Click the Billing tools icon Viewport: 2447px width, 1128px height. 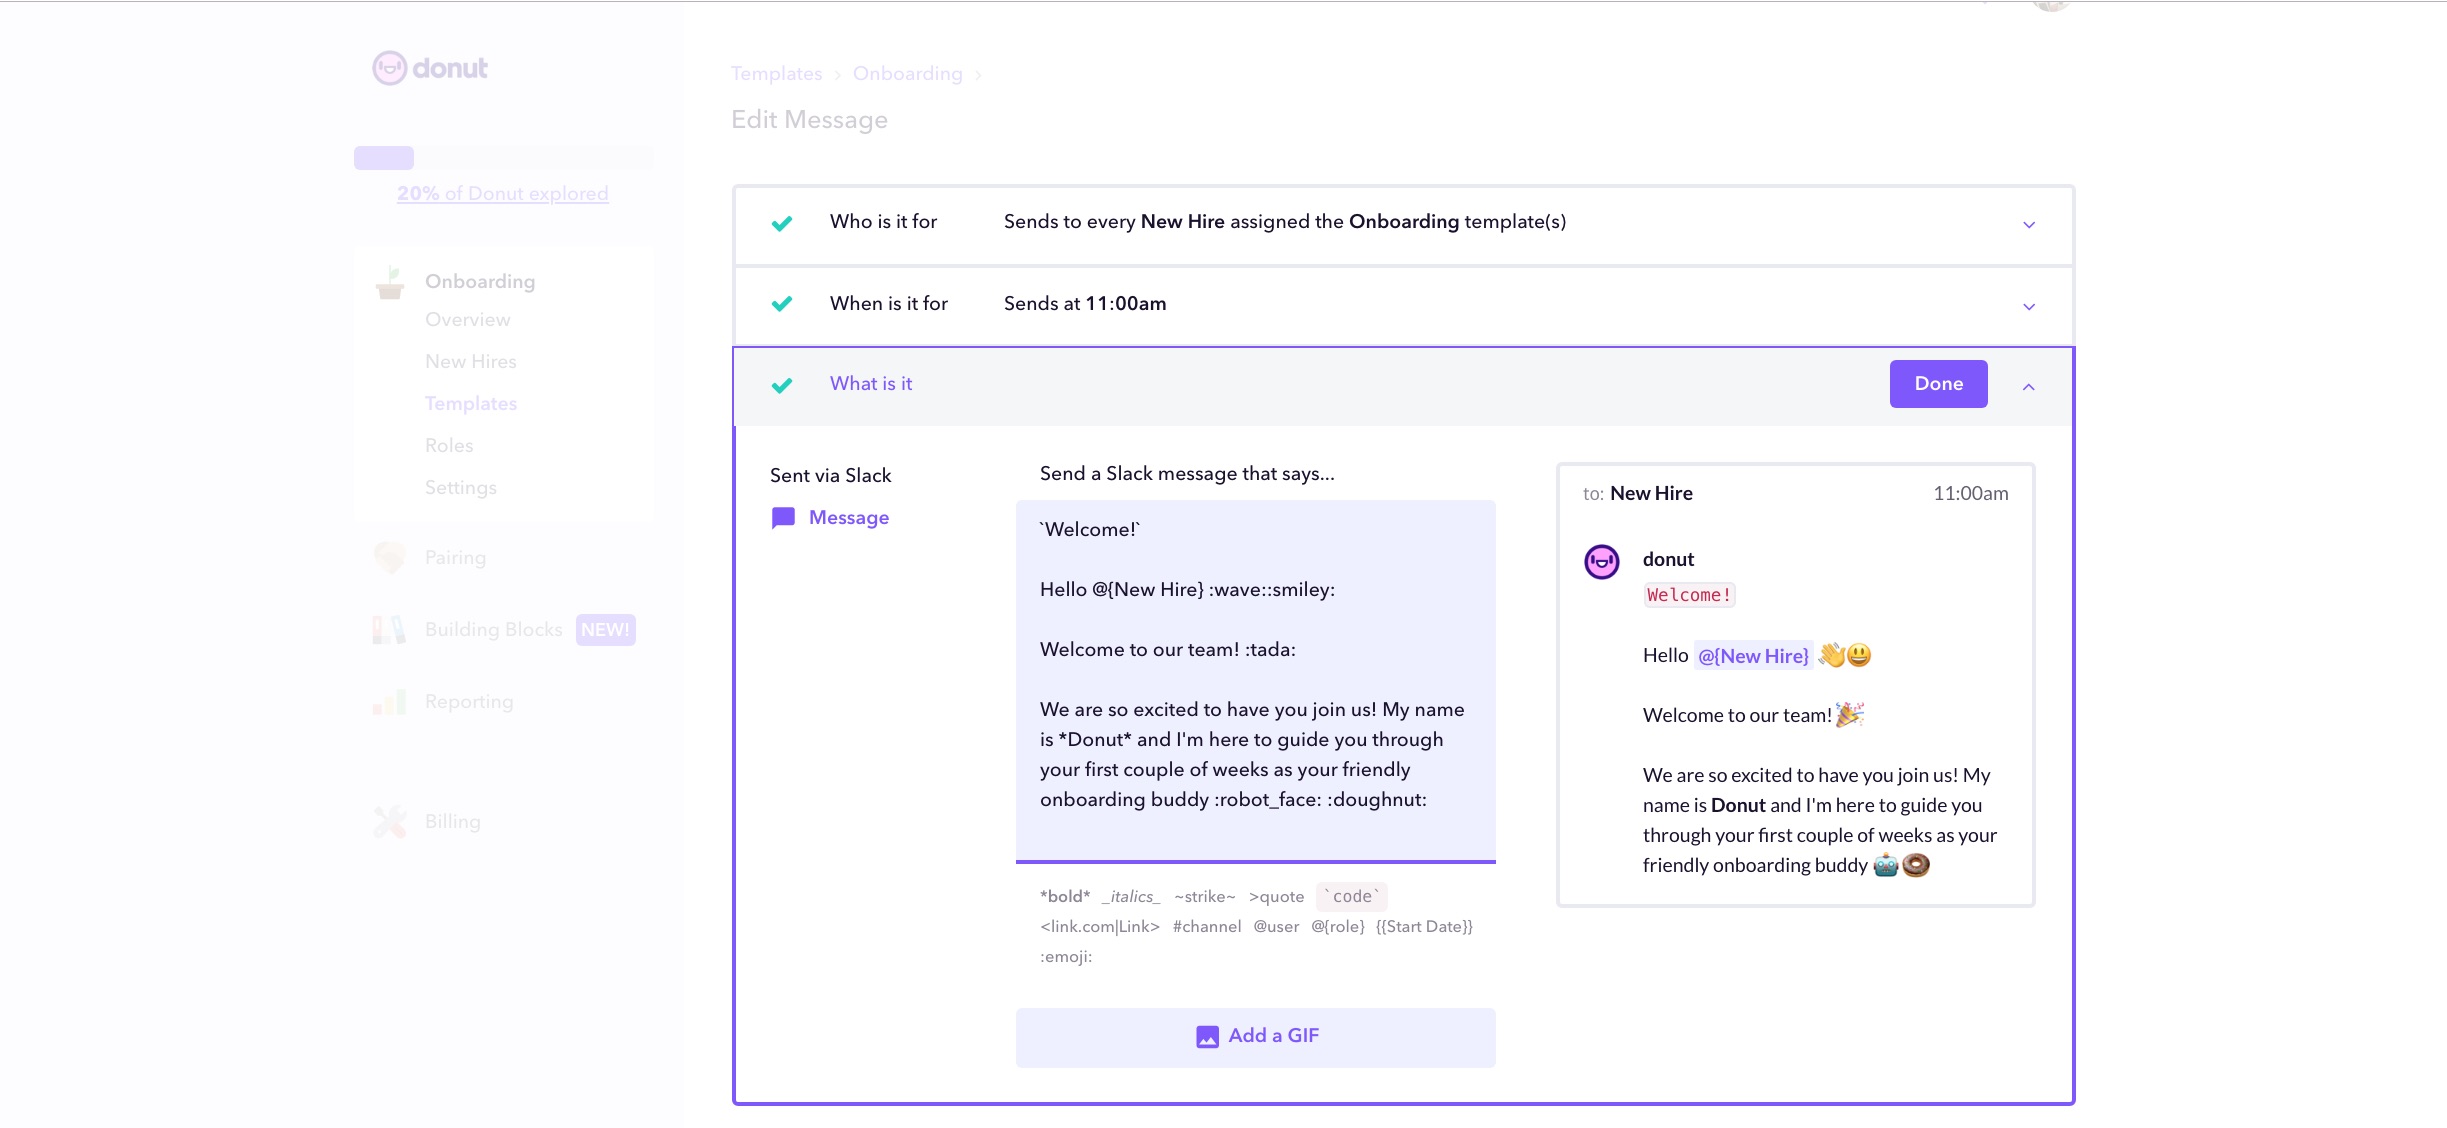point(390,822)
